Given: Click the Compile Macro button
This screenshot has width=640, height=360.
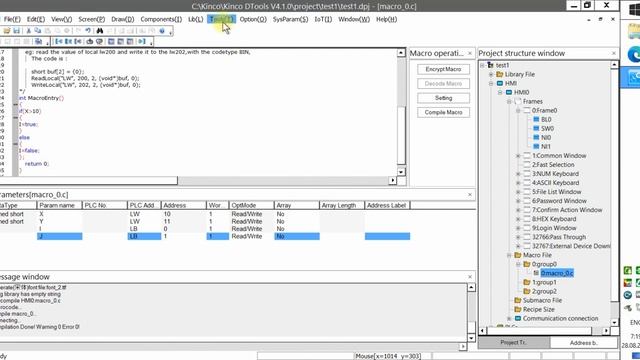Looking at the screenshot, I should (x=443, y=112).
